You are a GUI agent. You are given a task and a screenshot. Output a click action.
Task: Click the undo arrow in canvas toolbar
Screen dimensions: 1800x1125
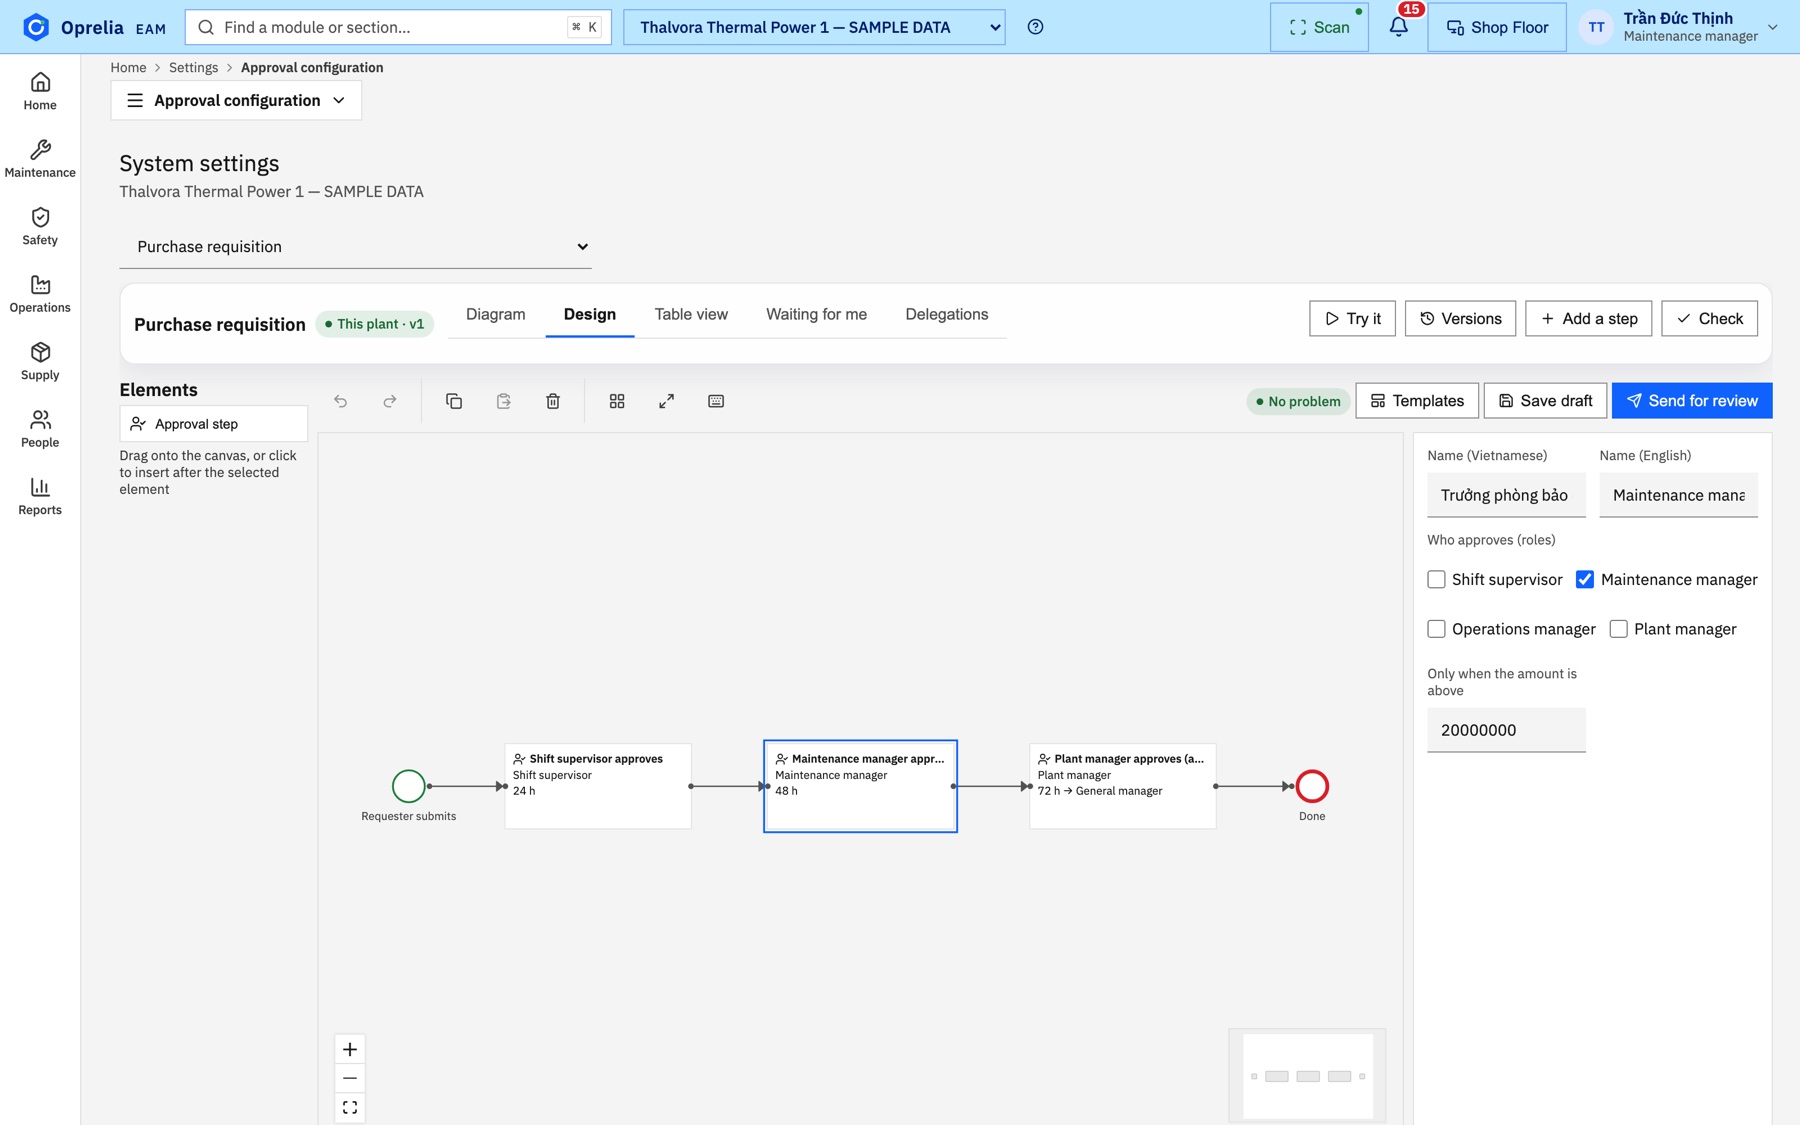pyautogui.click(x=341, y=401)
